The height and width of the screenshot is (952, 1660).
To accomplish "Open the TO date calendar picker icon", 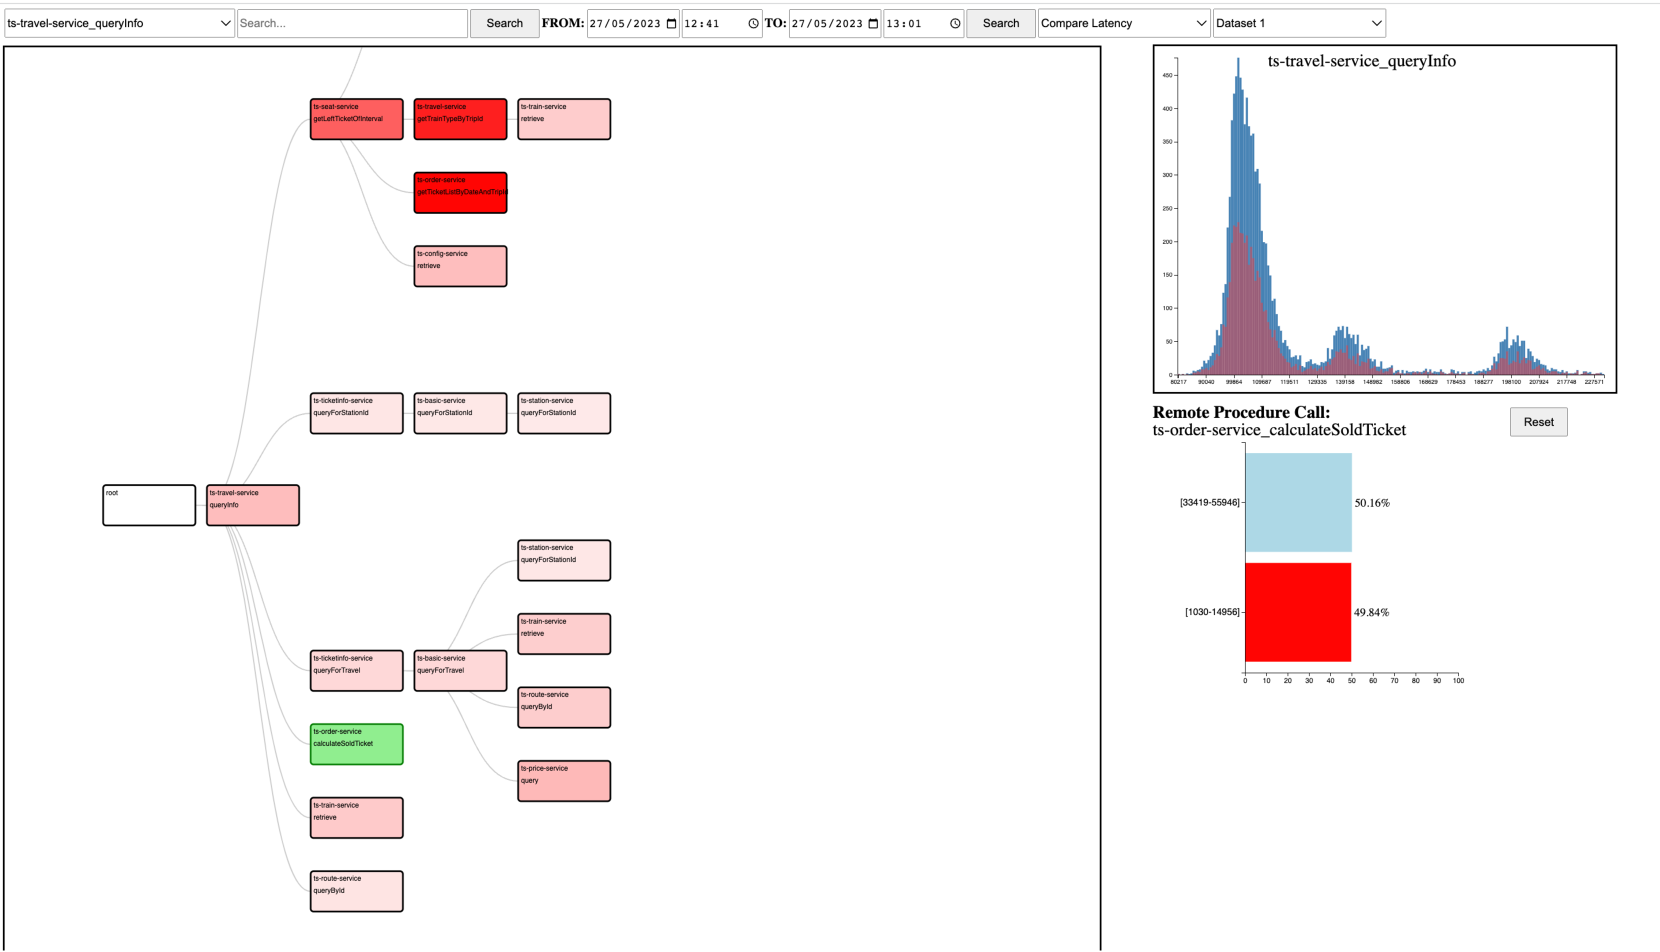I will click(873, 24).
